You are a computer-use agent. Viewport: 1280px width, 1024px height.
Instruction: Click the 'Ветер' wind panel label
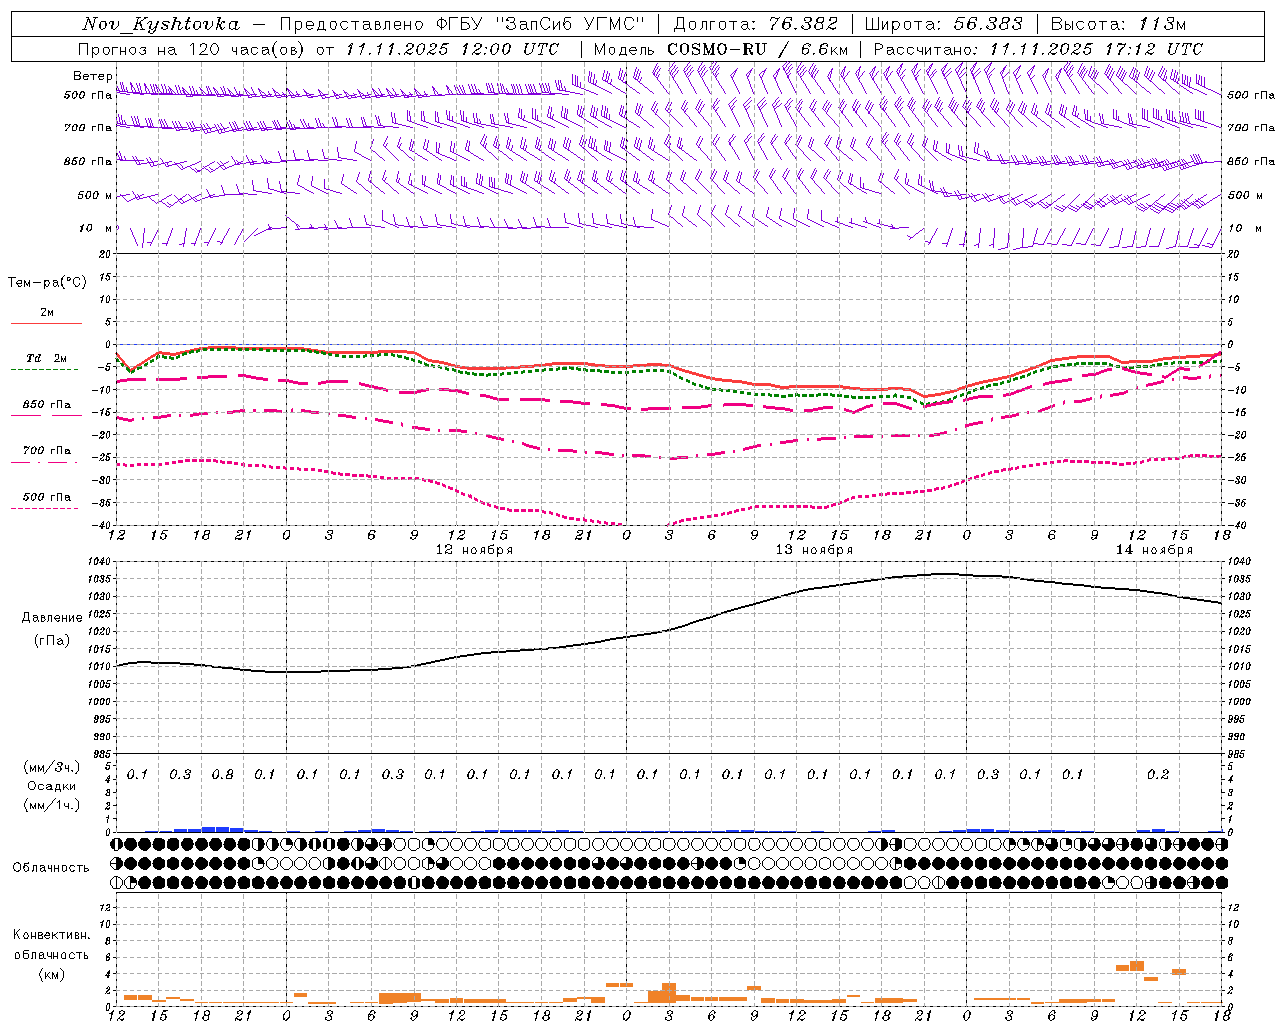92,76
